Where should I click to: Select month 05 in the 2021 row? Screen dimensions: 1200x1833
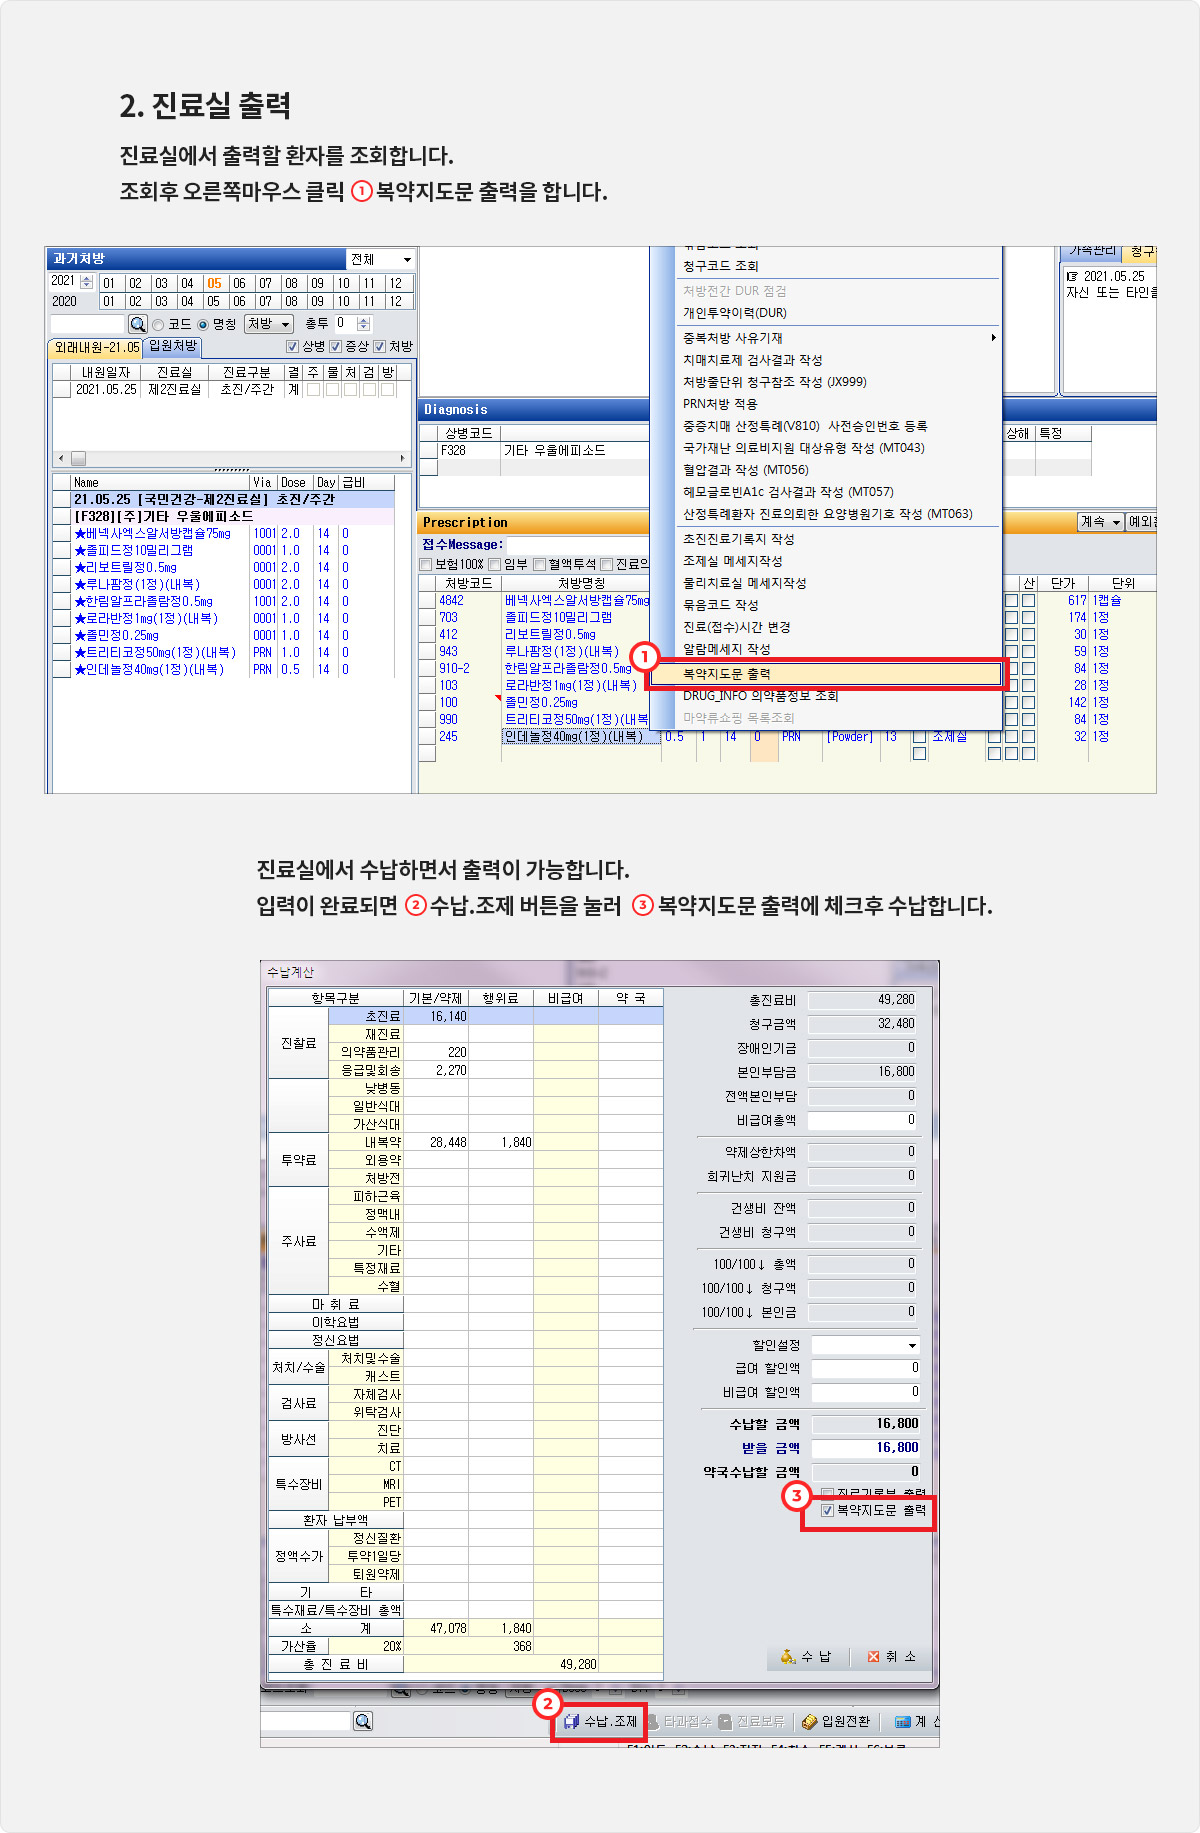[214, 283]
